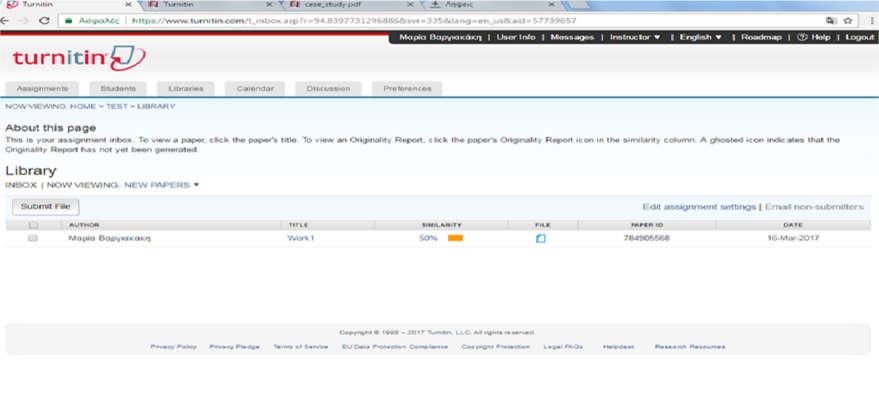879x407 pixels.
Task: Open the Chrome three-dot menu
Action: tap(872, 20)
